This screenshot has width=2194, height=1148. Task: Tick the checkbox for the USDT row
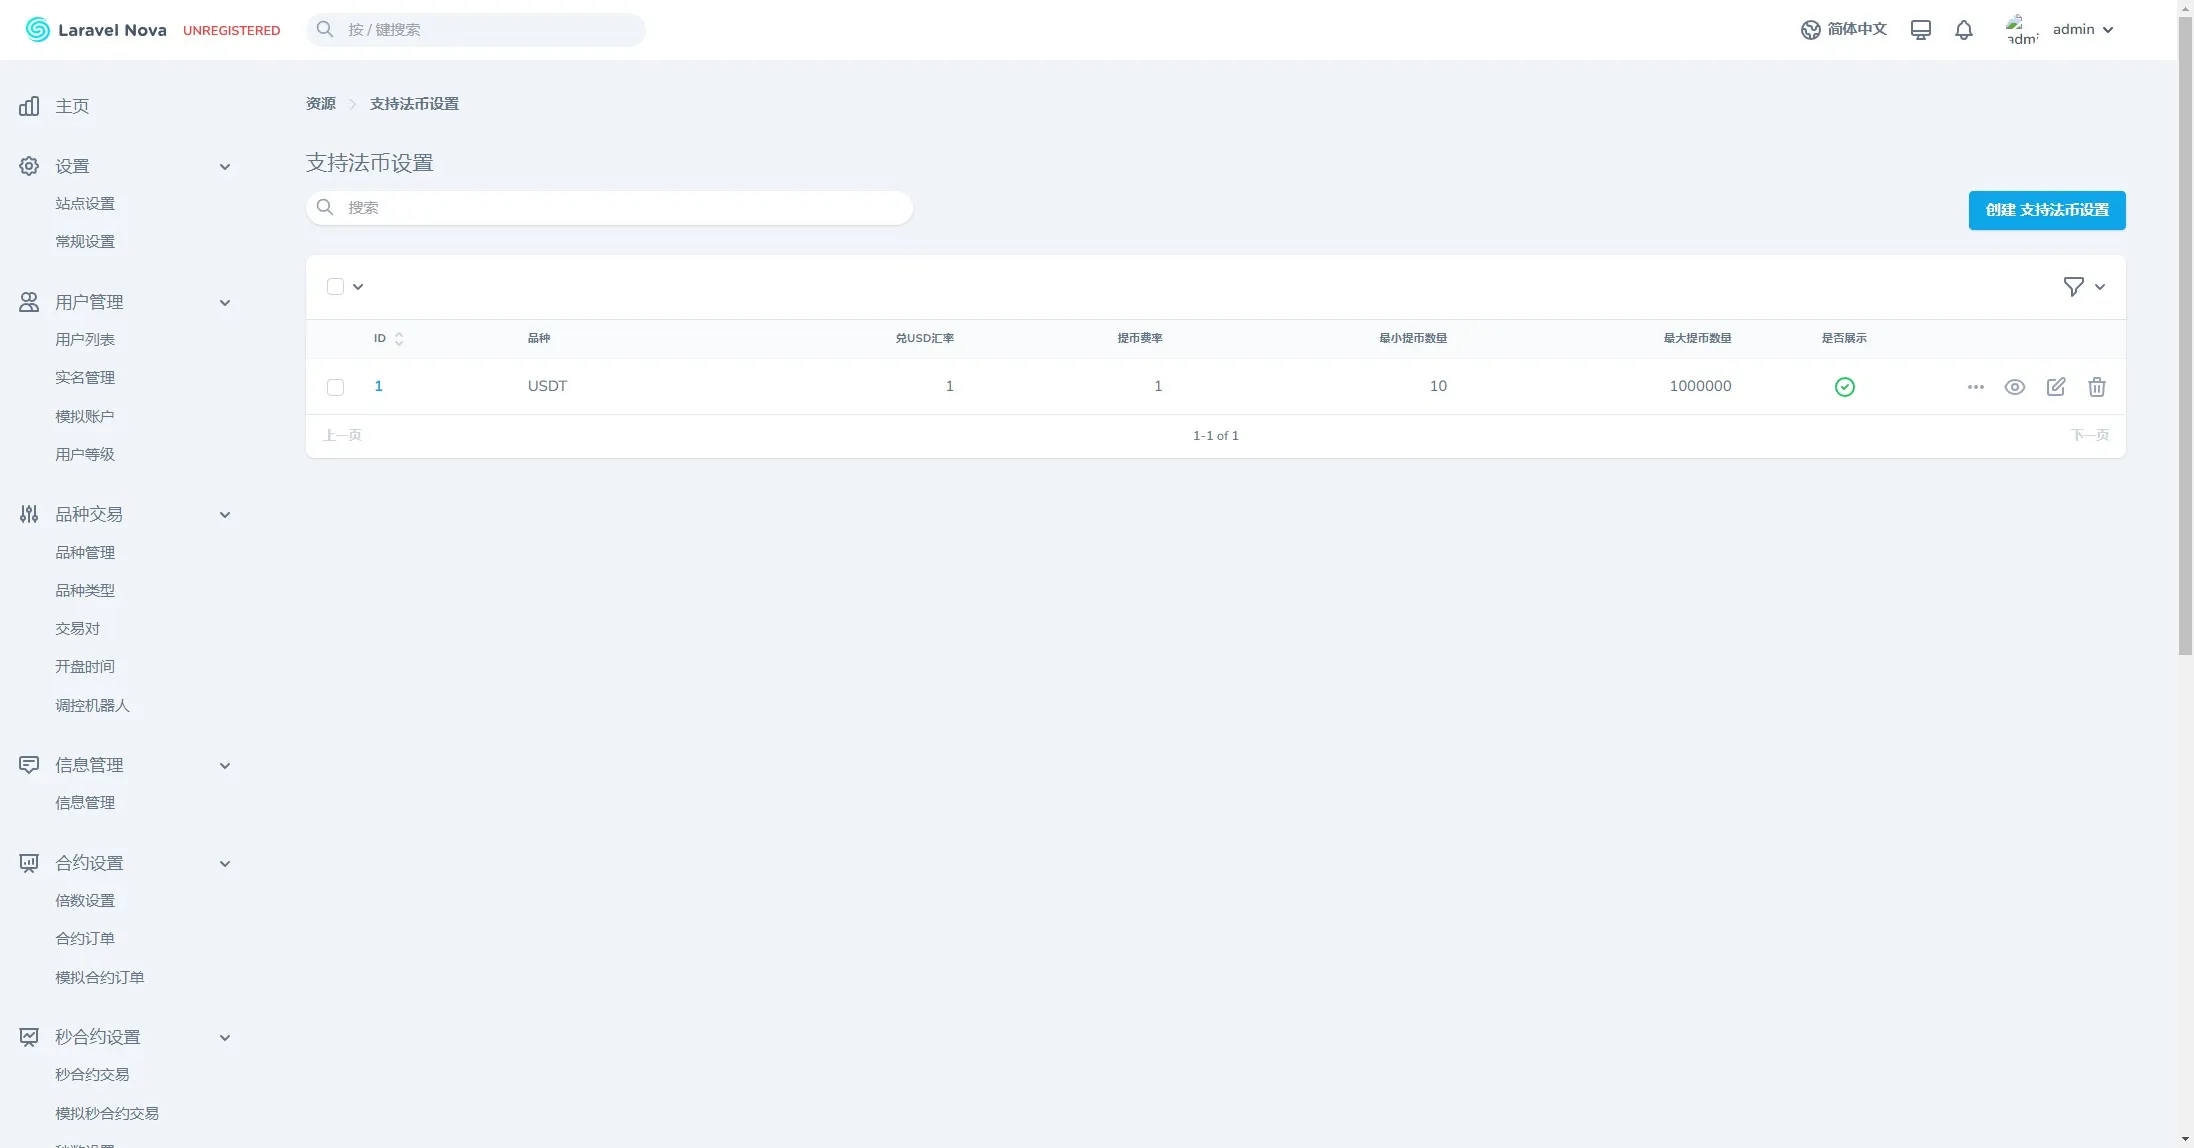tap(335, 387)
